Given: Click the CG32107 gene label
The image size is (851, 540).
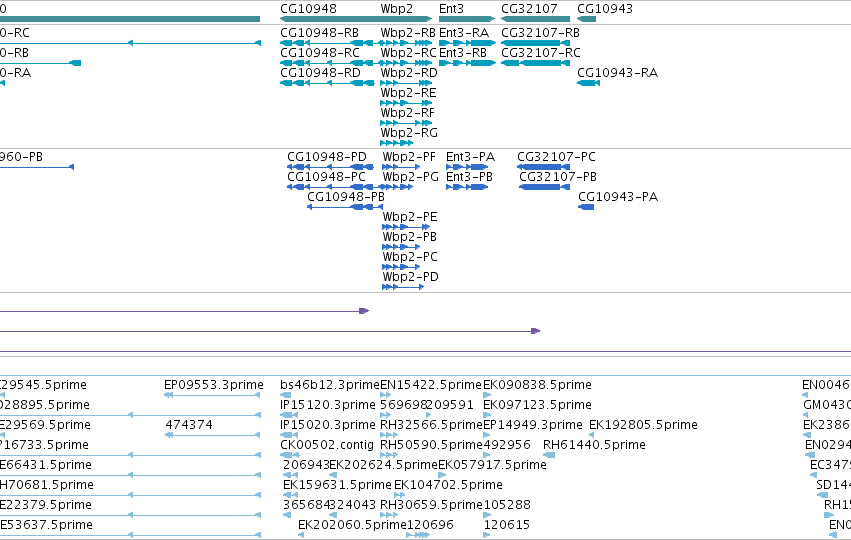Looking at the screenshot, I should click(x=529, y=9).
